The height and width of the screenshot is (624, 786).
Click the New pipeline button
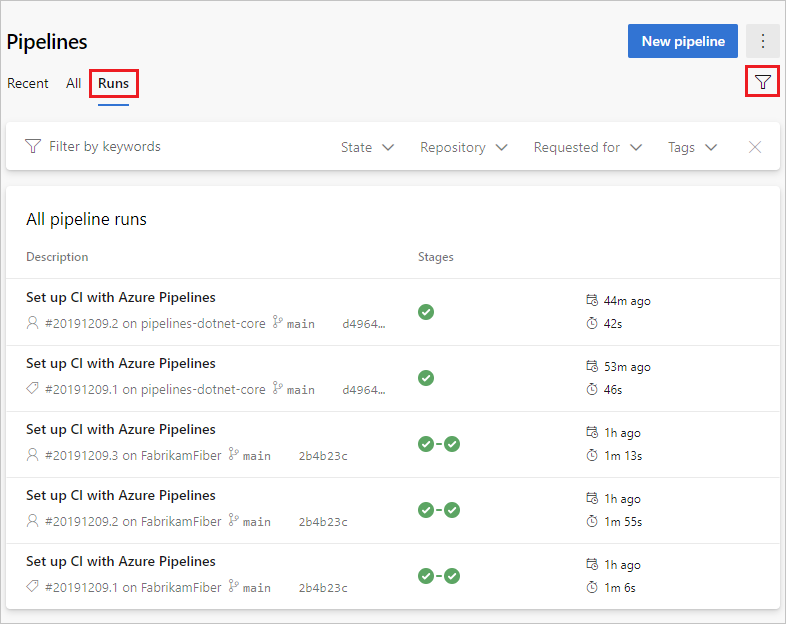point(683,41)
